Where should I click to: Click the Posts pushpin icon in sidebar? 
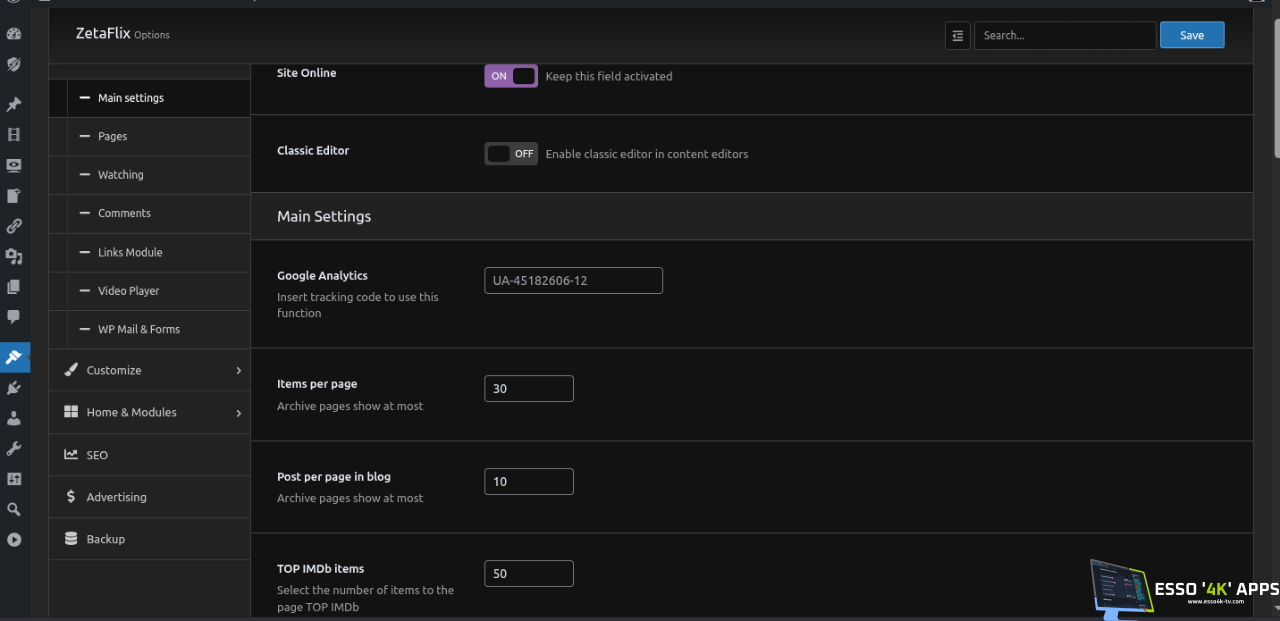(14, 105)
